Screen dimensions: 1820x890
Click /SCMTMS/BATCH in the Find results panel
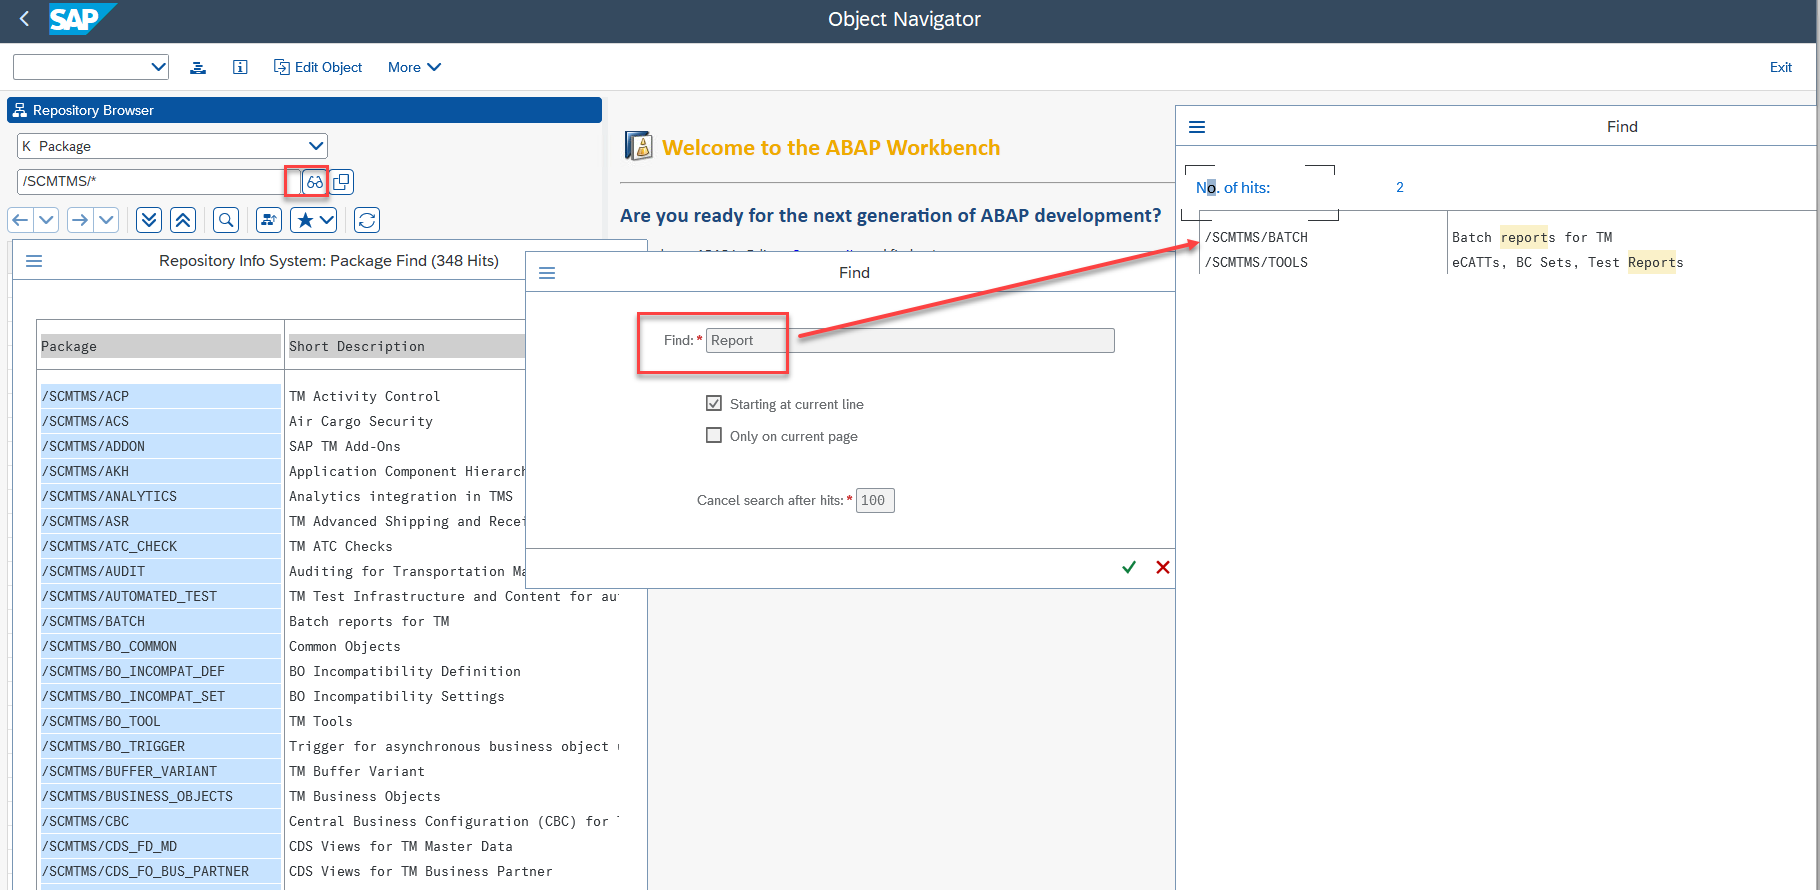tap(1256, 237)
